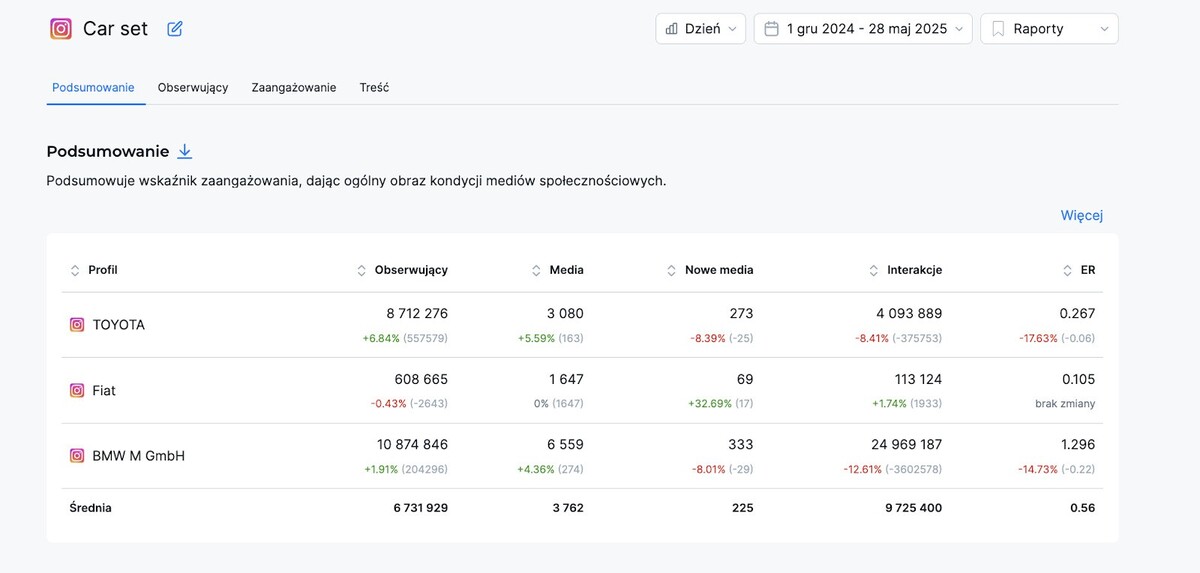Screen dimensions: 1200x573
Task: Click the Interakcje column header label
Action: [x=914, y=270]
